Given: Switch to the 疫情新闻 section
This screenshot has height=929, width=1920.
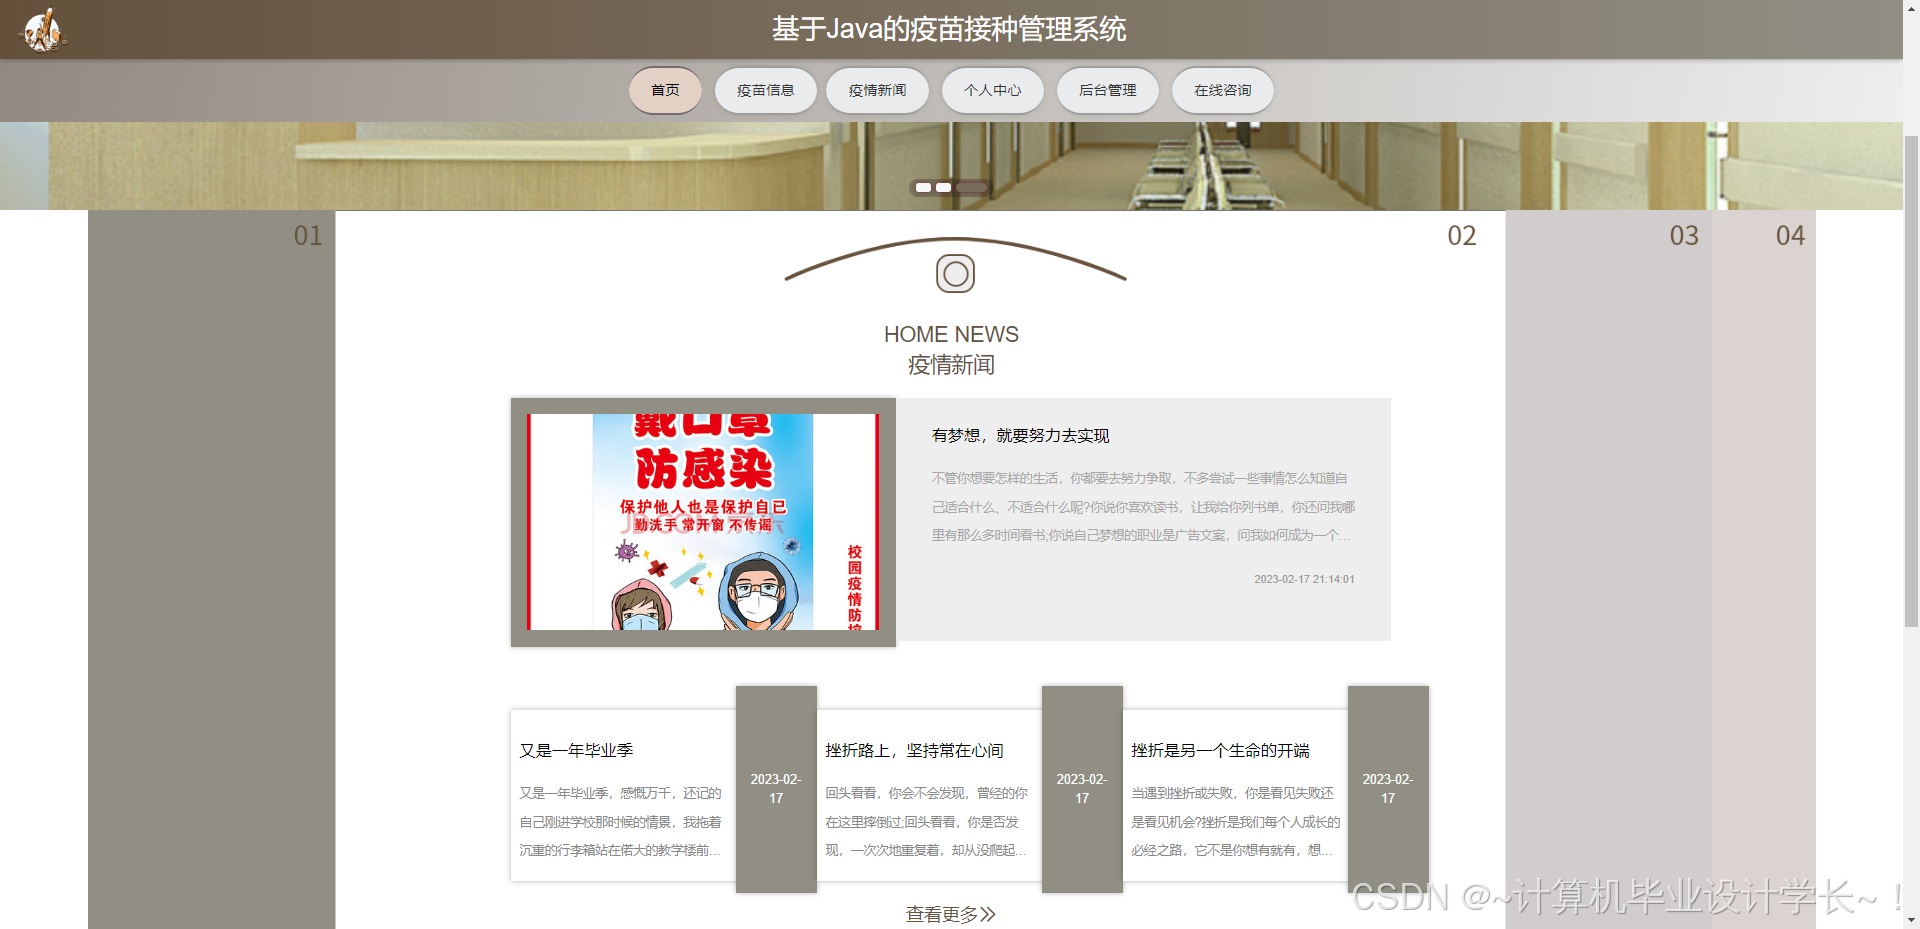Looking at the screenshot, I should [877, 90].
